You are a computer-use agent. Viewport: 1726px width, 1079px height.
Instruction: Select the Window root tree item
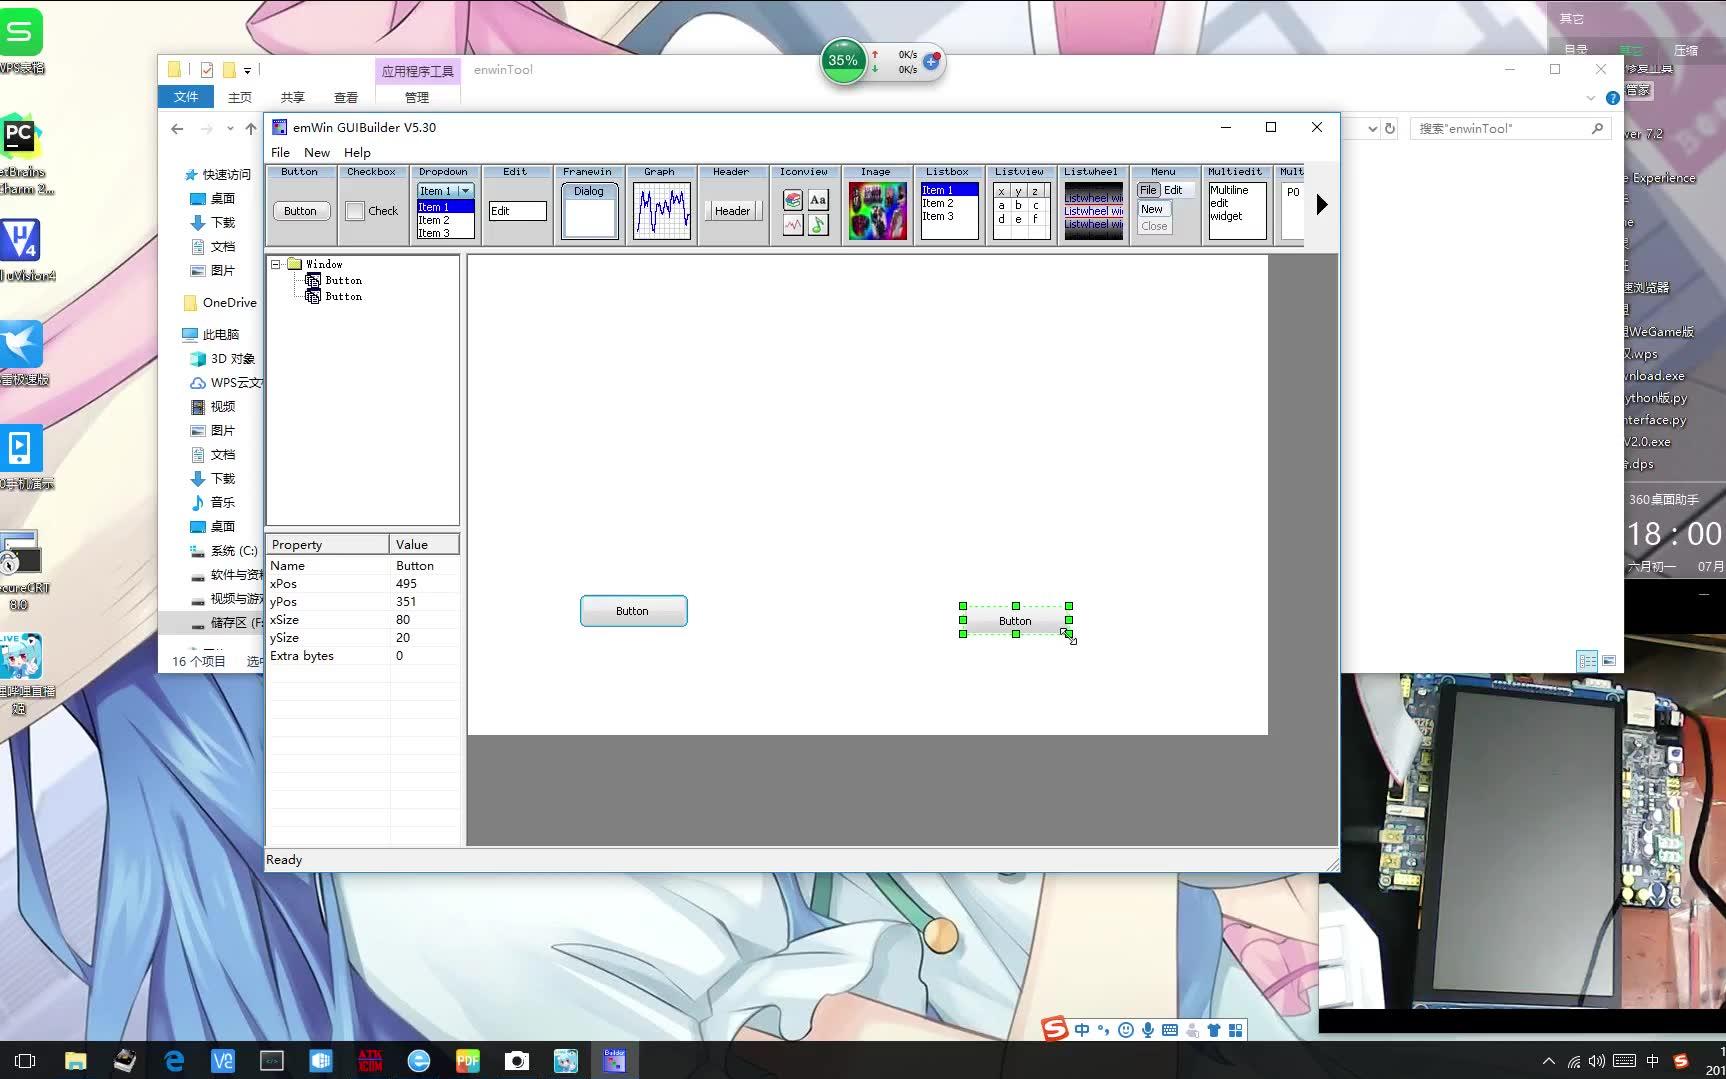tap(315, 264)
